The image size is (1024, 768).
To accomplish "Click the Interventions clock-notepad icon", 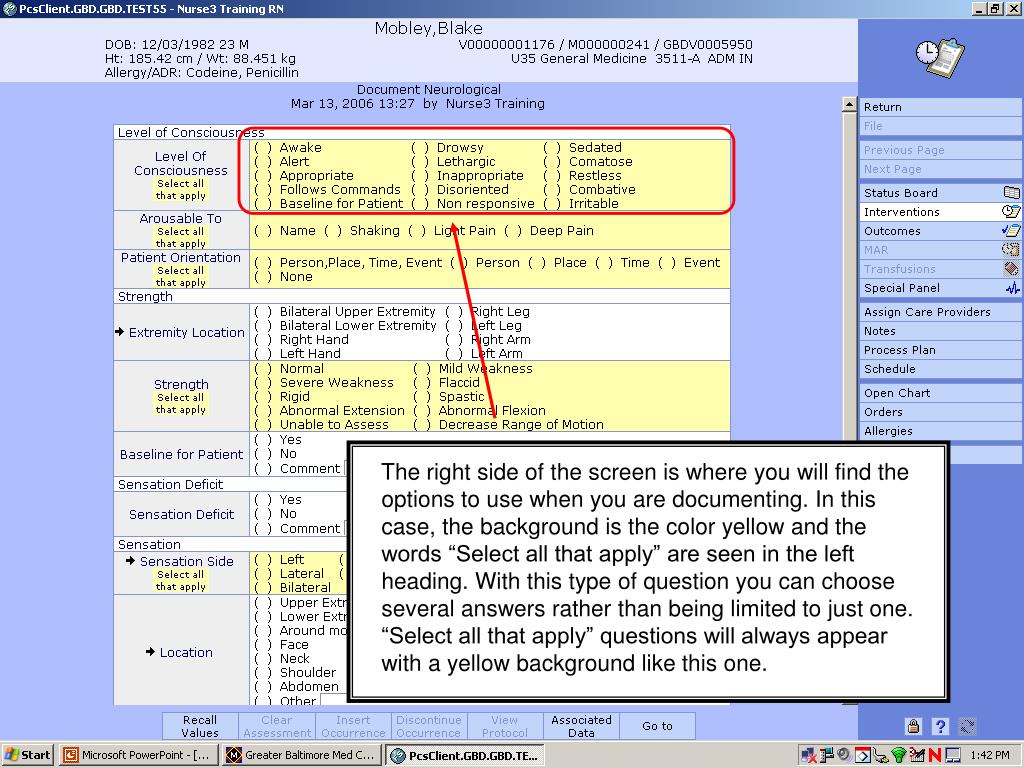I will coord(1011,212).
